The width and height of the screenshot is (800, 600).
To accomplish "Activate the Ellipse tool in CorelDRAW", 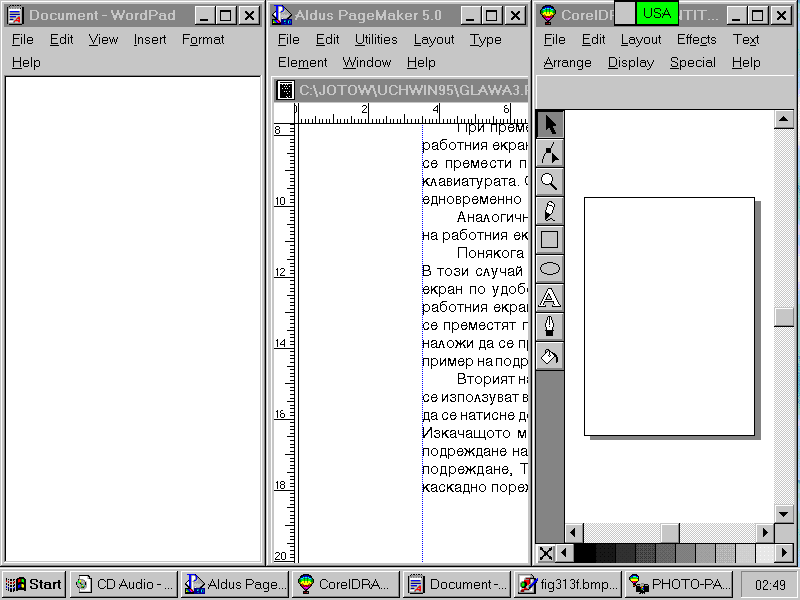I will click(x=549, y=268).
